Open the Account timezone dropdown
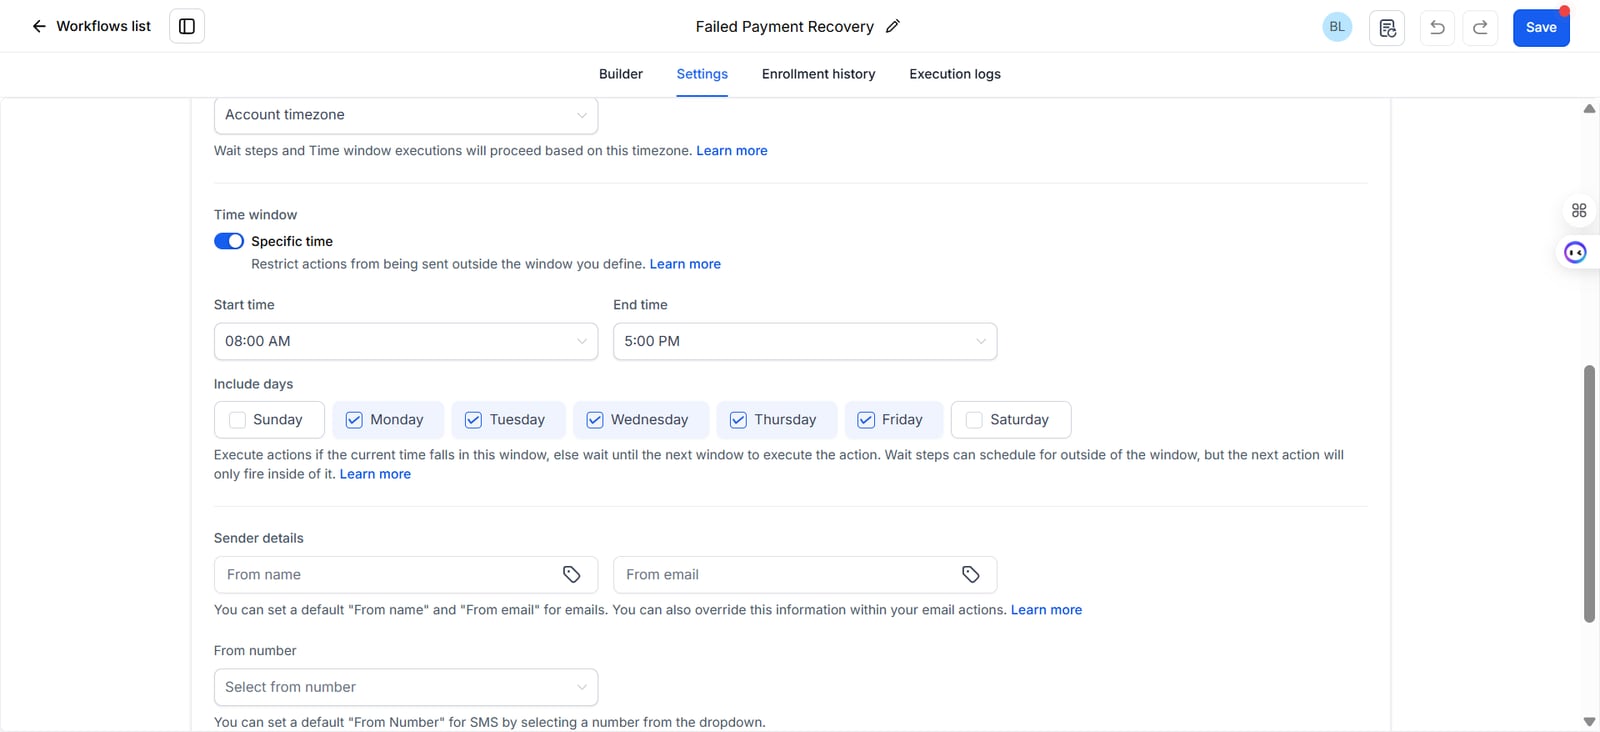 click(x=406, y=115)
